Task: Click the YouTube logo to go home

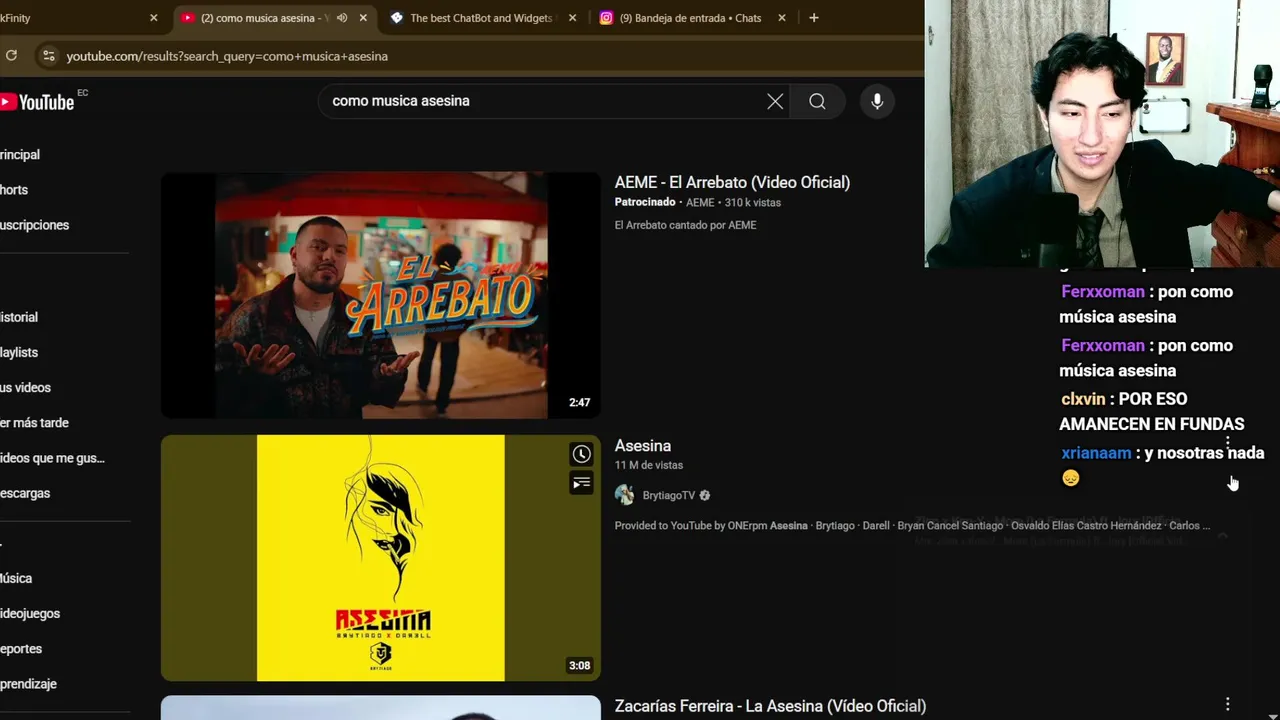Action: click(x=37, y=101)
